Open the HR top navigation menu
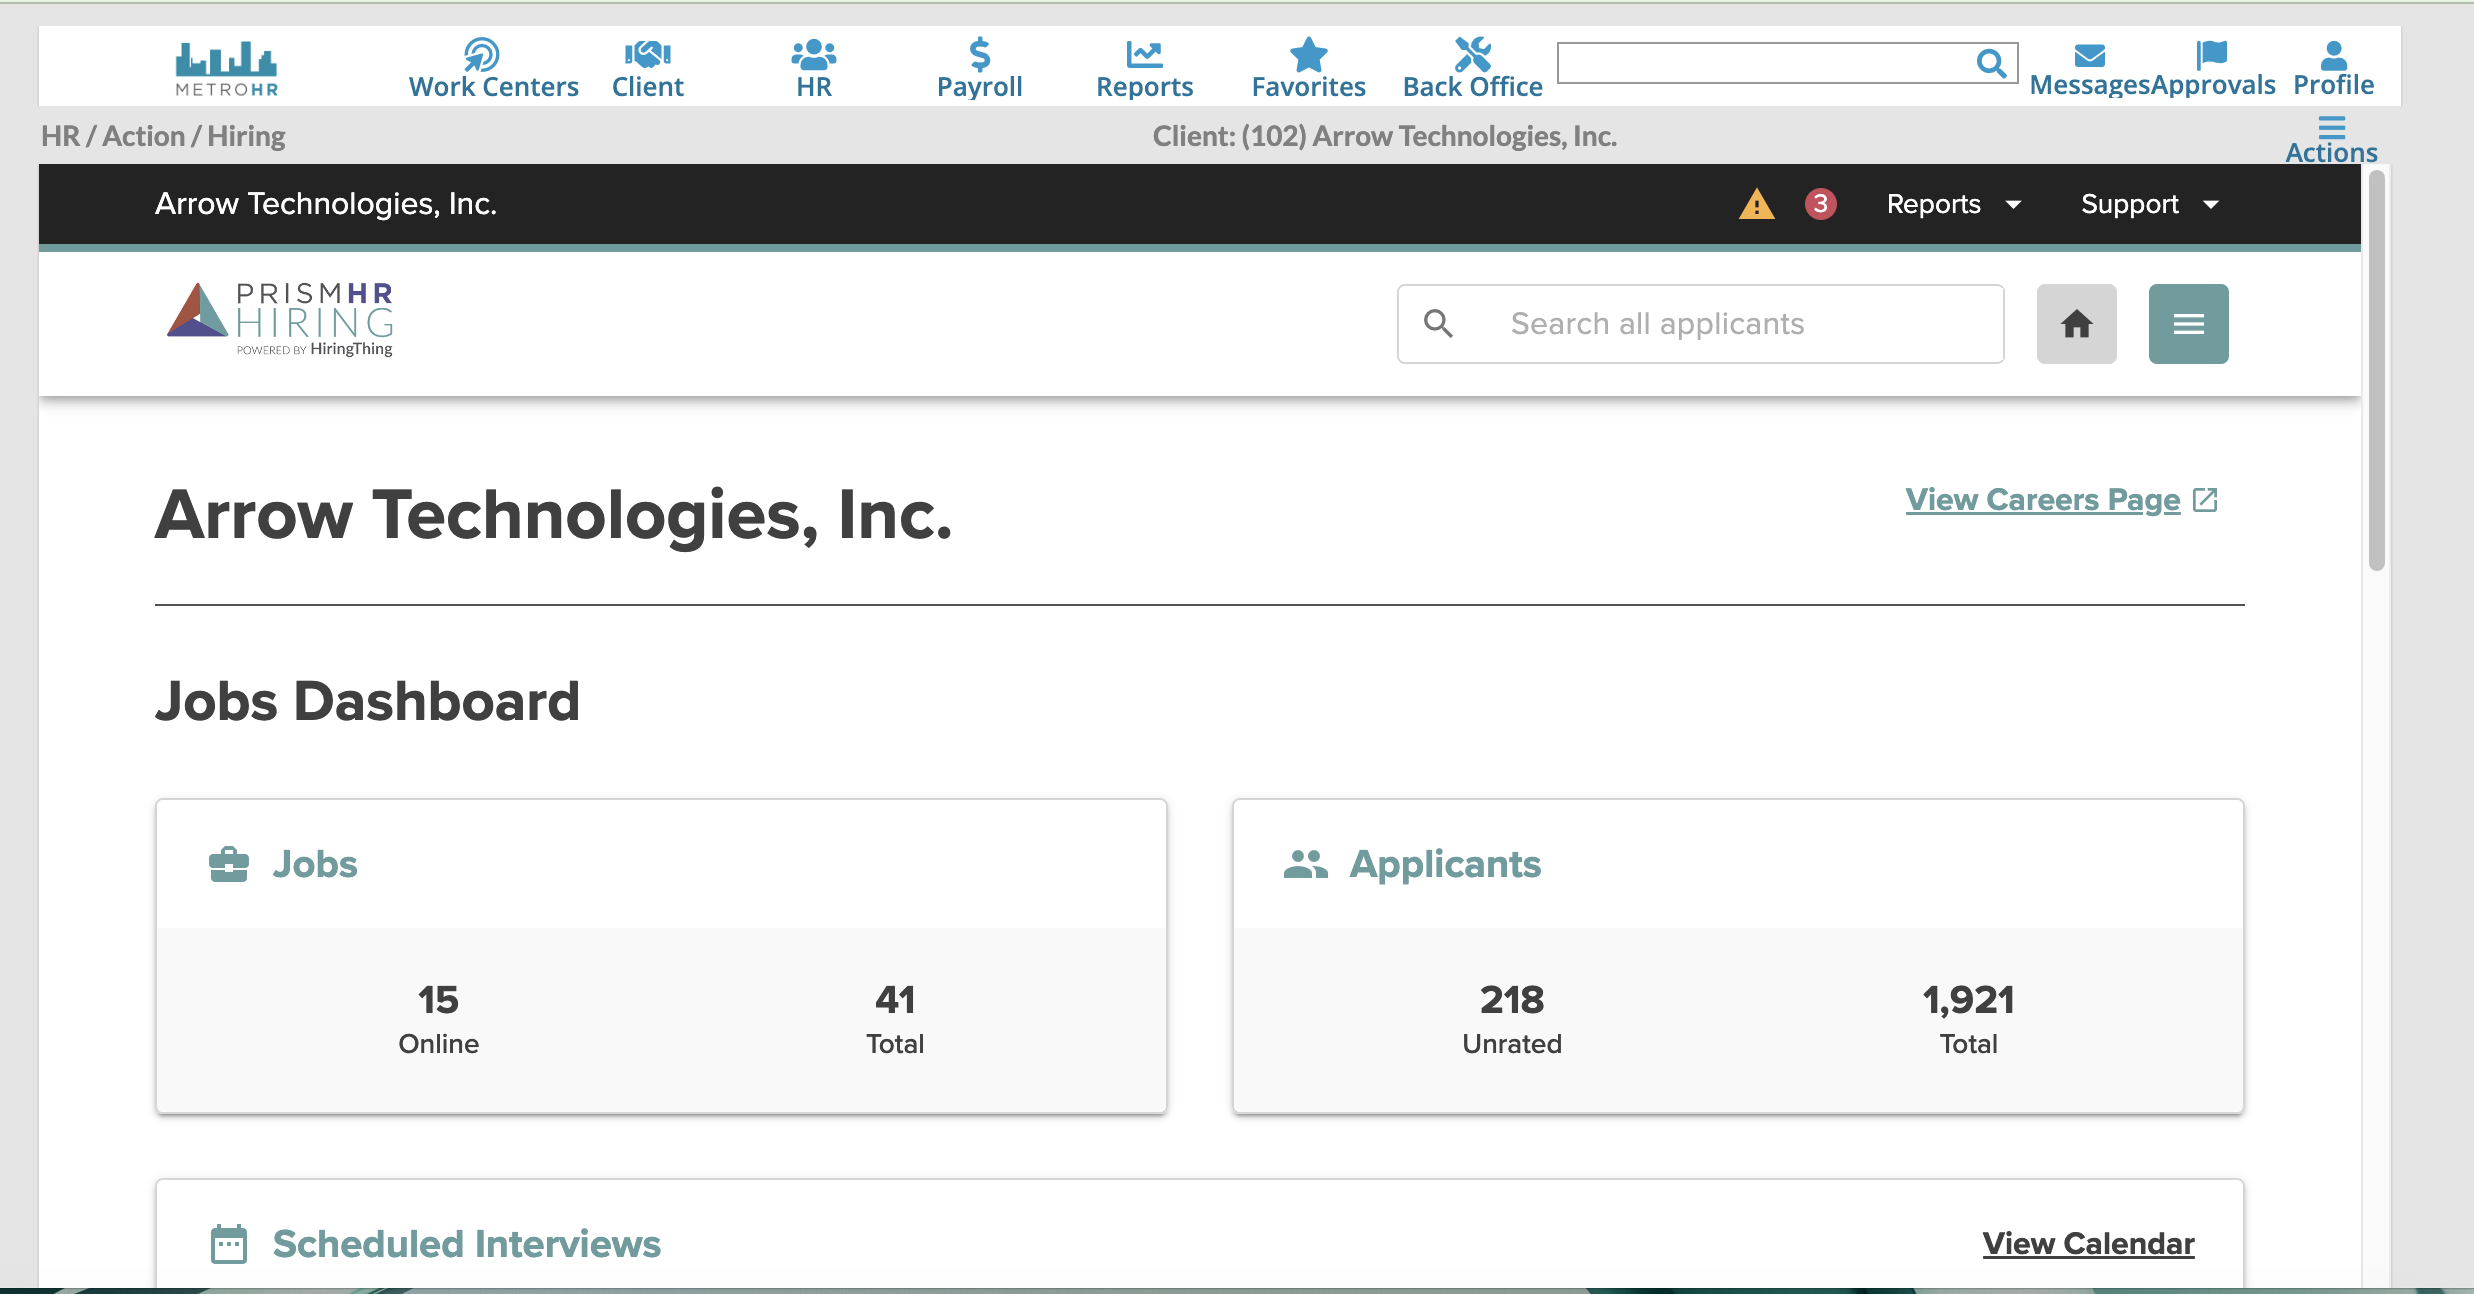Screen dimensions: 2474x1294 tap(813, 68)
